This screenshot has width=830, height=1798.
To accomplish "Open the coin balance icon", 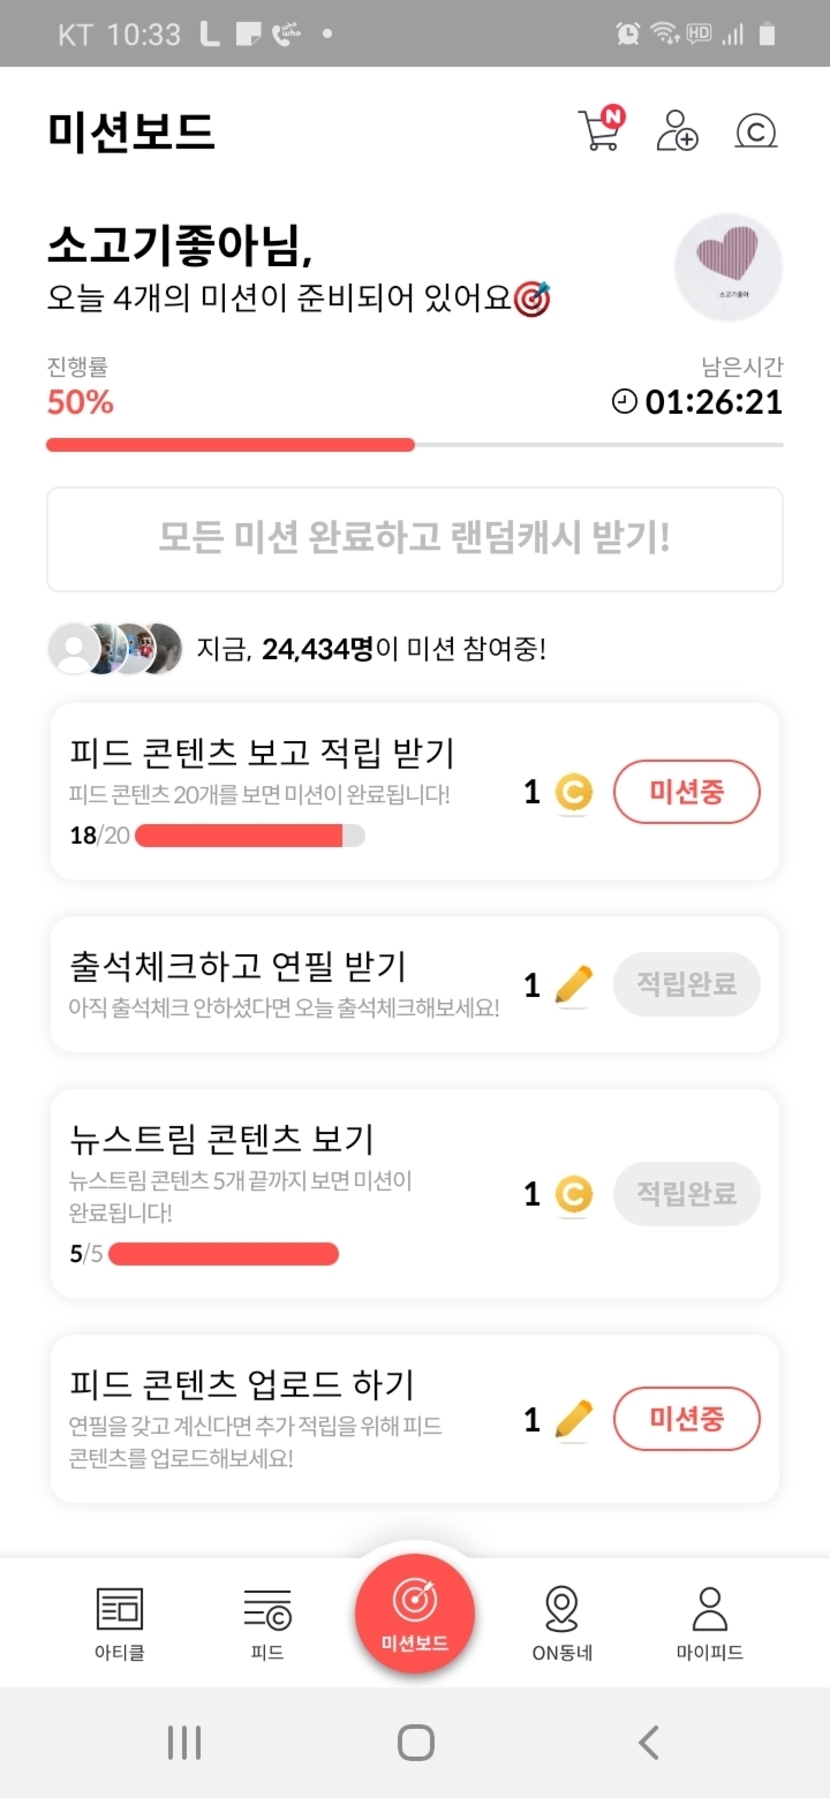I will pyautogui.click(x=756, y=131).
